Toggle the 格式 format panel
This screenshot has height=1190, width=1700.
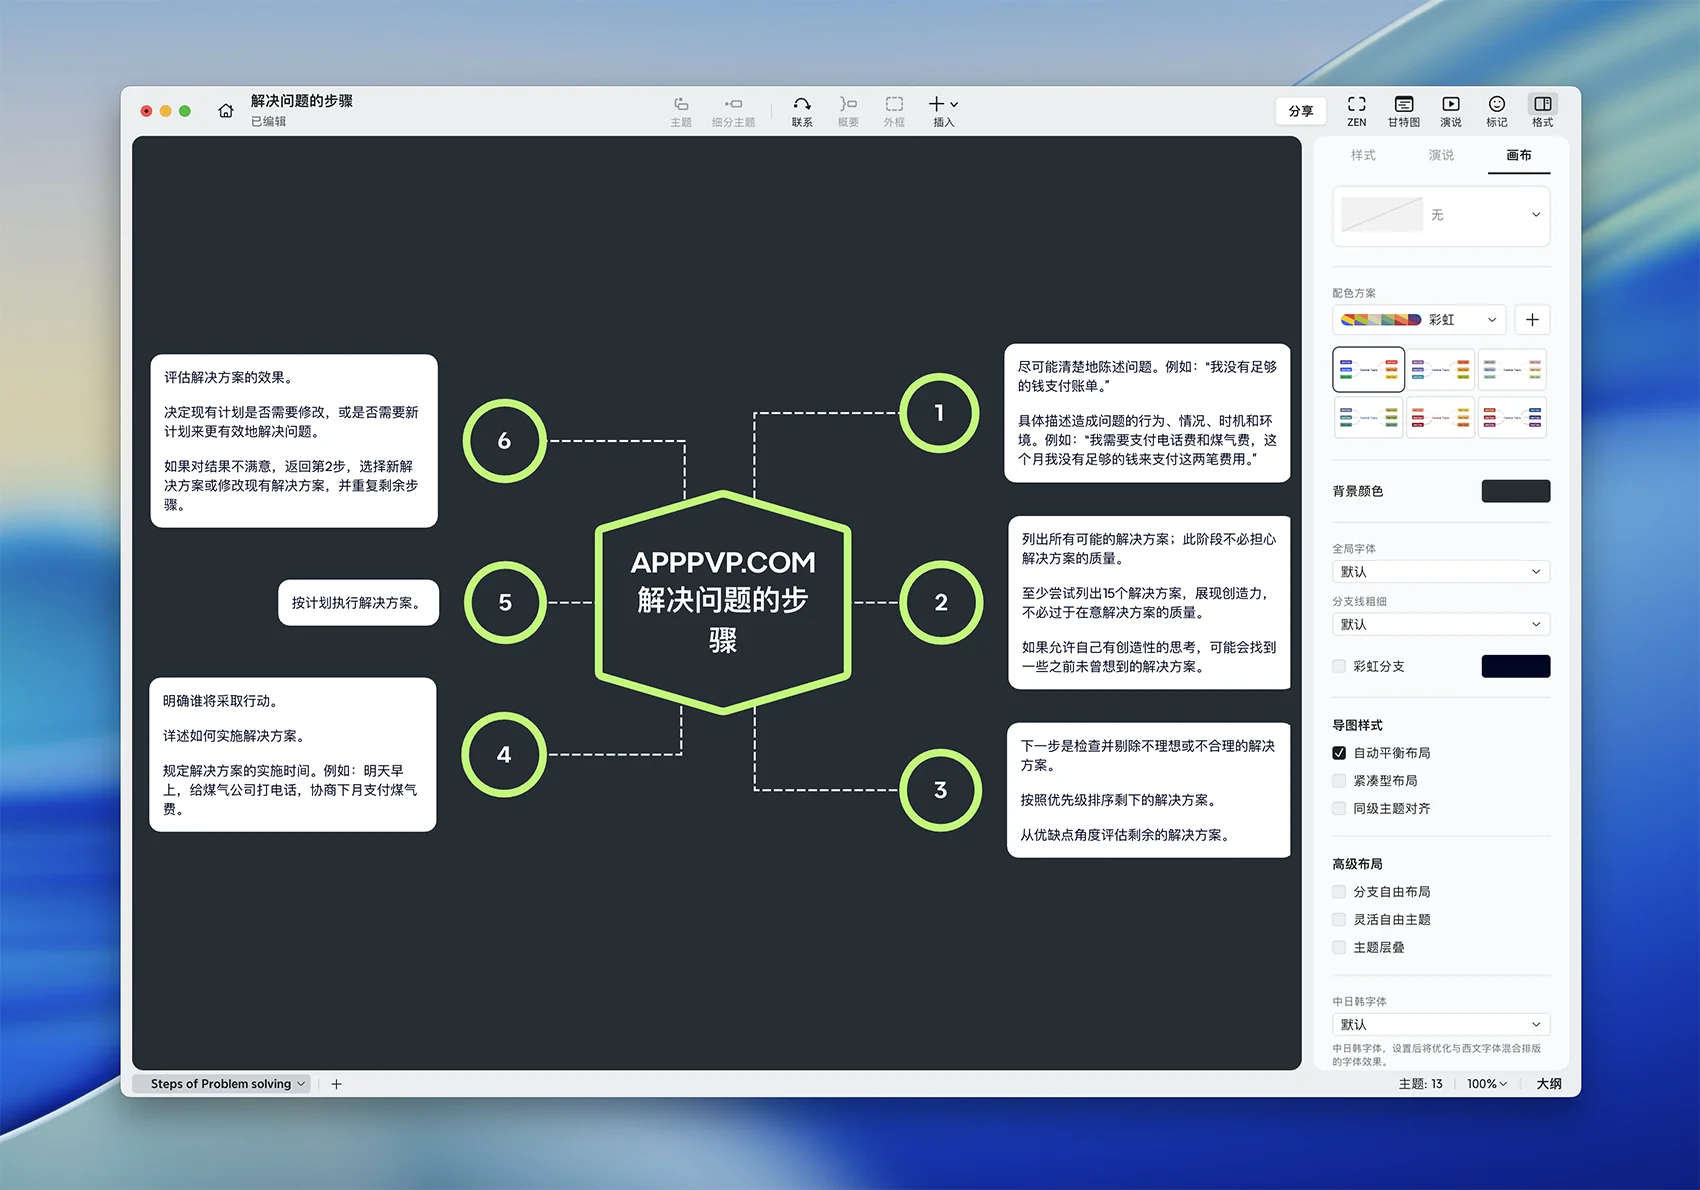1542,110
